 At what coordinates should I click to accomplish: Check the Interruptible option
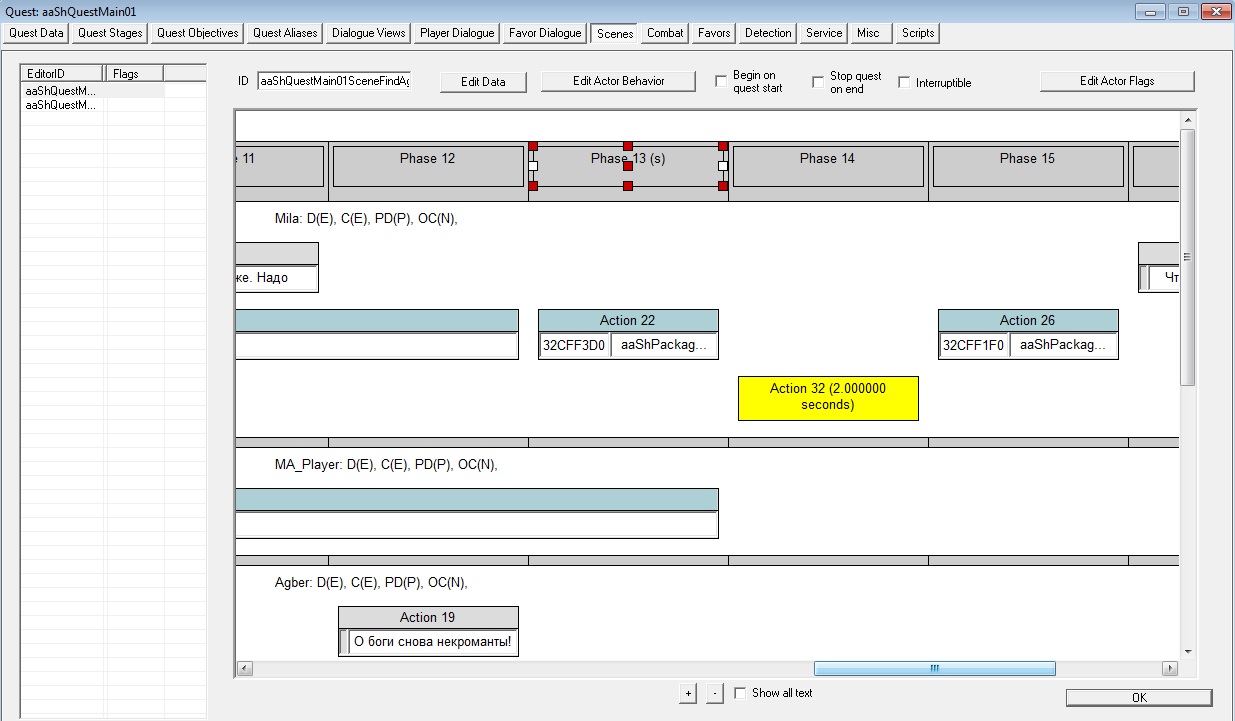(x=904, y=82)
